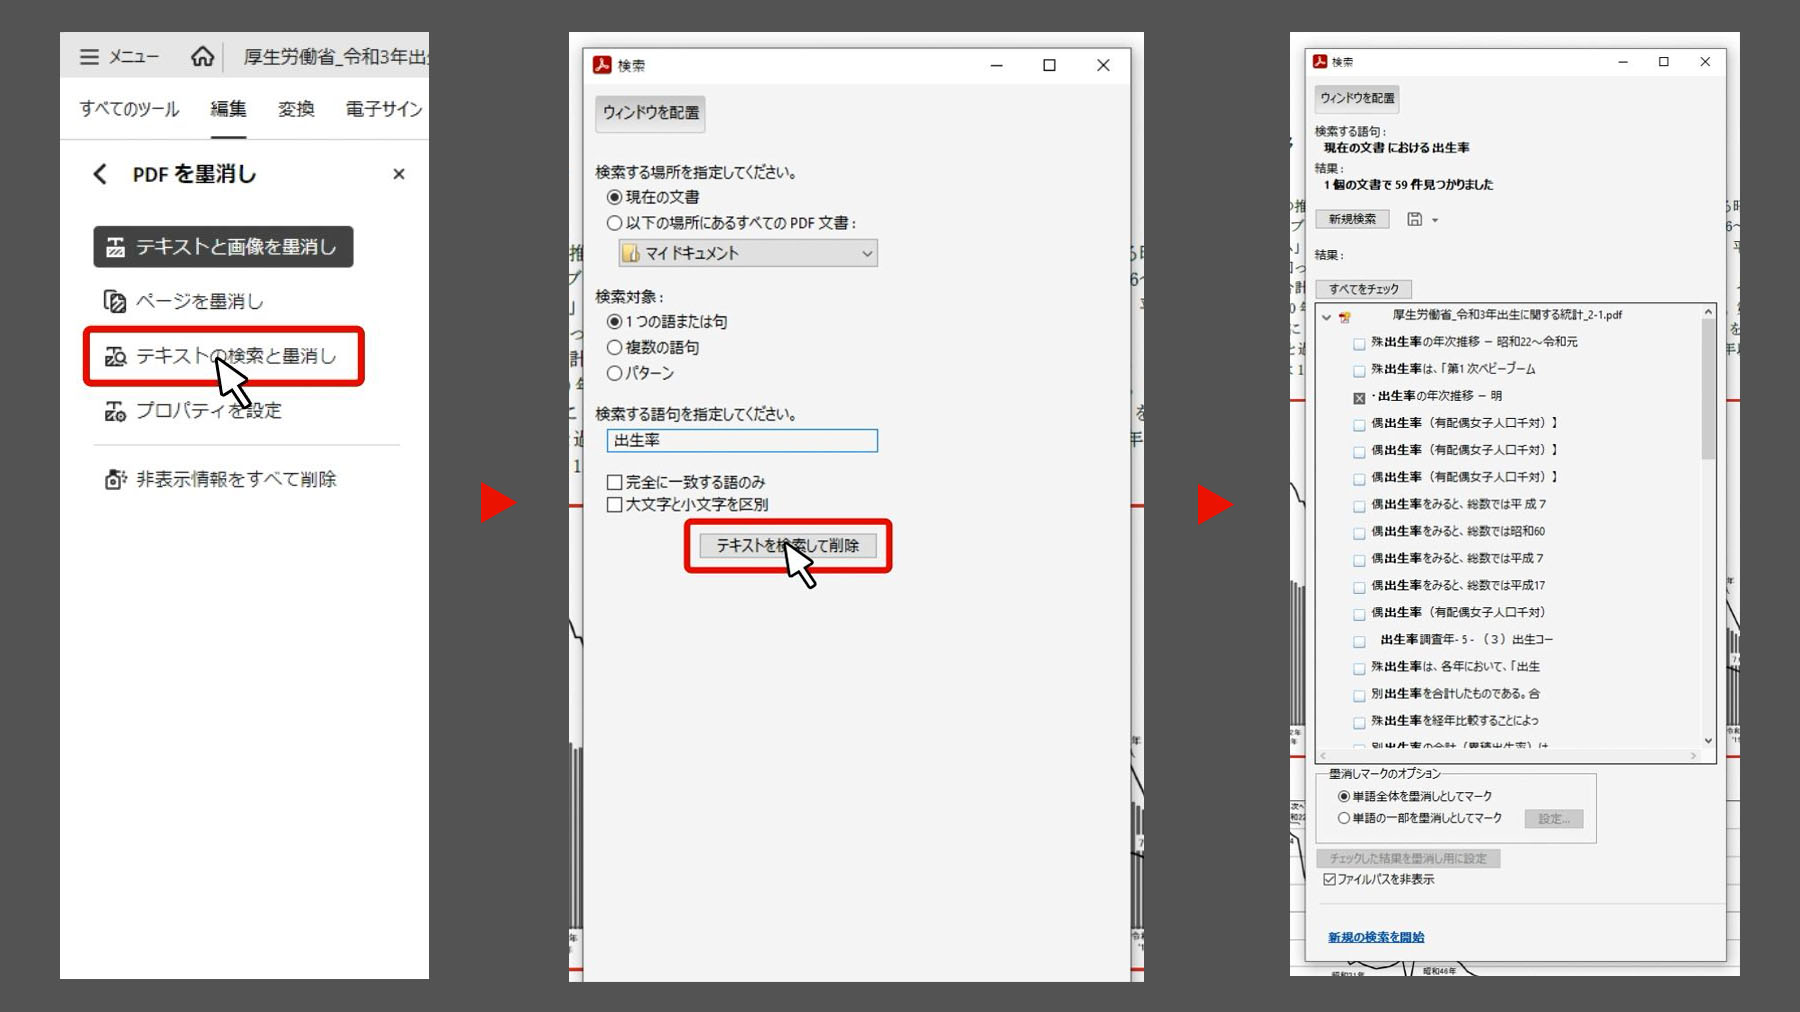Click ウィンドウを配置 in the search options window

click(651, 113)
